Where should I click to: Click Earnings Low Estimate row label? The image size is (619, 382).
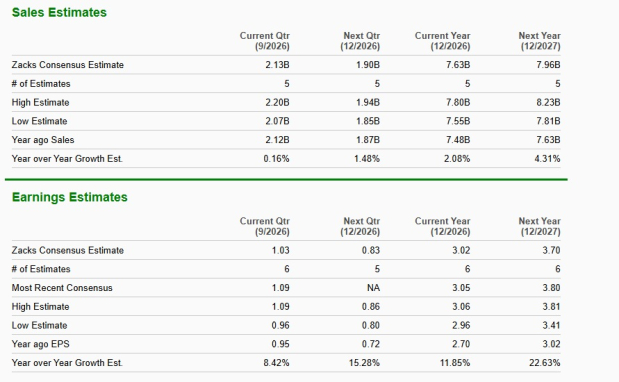39,325
